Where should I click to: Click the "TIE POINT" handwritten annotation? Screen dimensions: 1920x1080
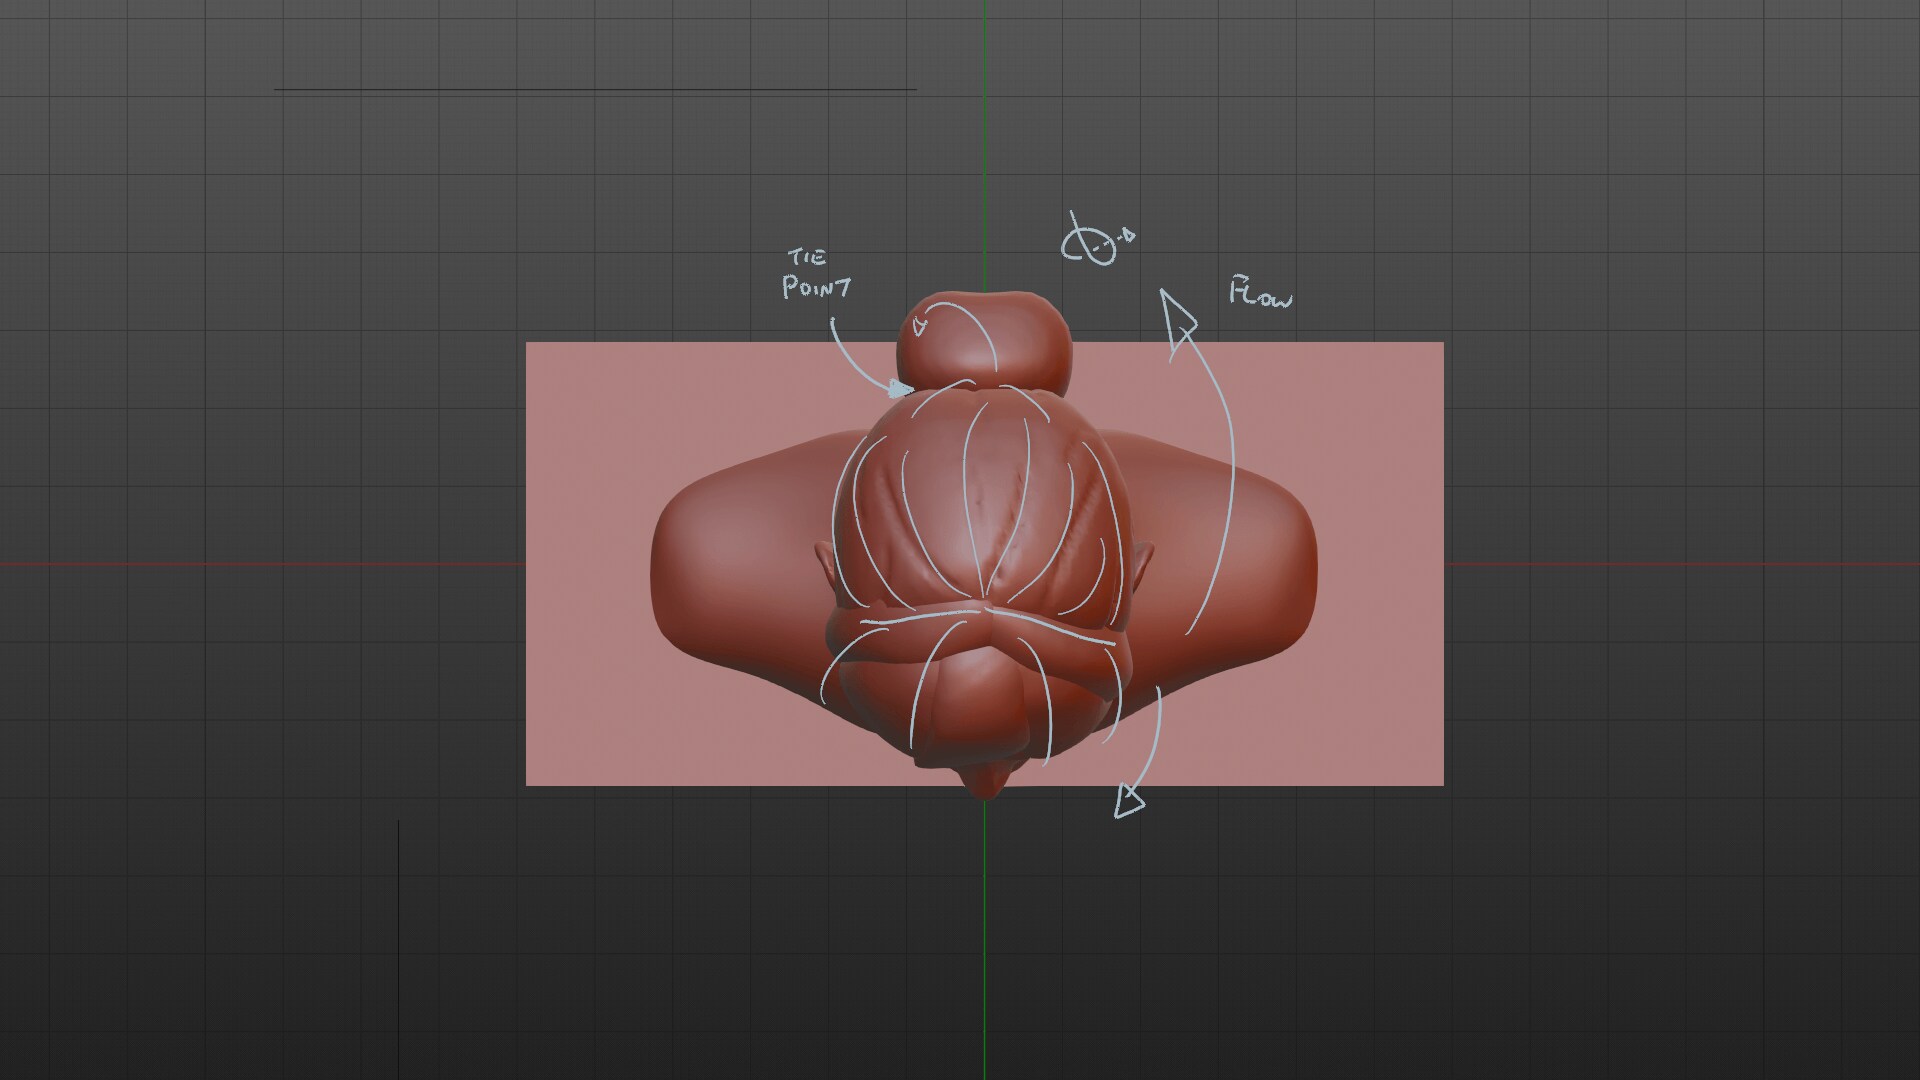point(817,275)
